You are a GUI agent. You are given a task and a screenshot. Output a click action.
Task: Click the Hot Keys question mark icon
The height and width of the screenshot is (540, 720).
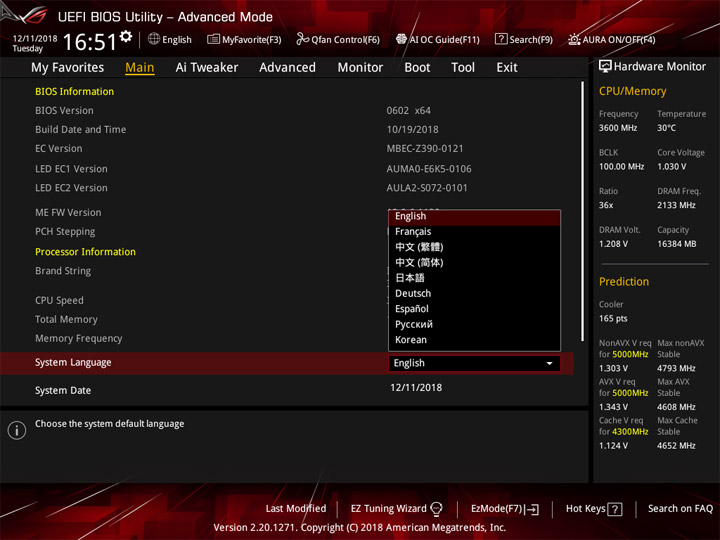point(615,509)
